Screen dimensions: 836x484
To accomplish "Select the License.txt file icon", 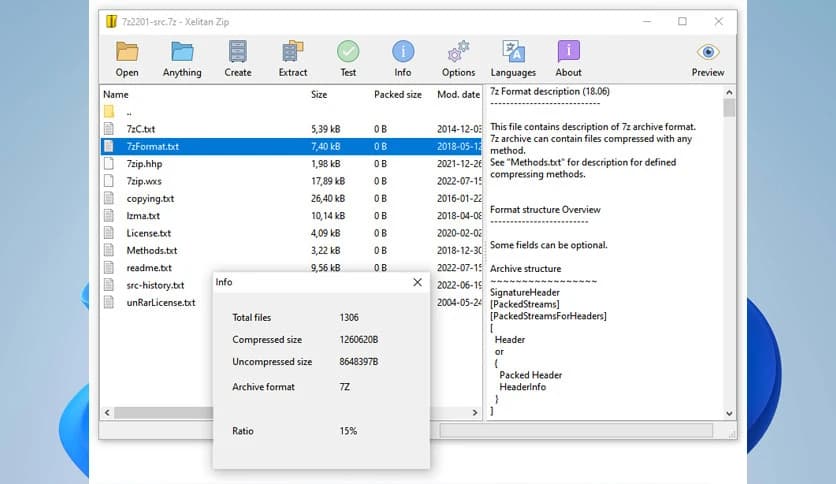I will coord(109,232).
